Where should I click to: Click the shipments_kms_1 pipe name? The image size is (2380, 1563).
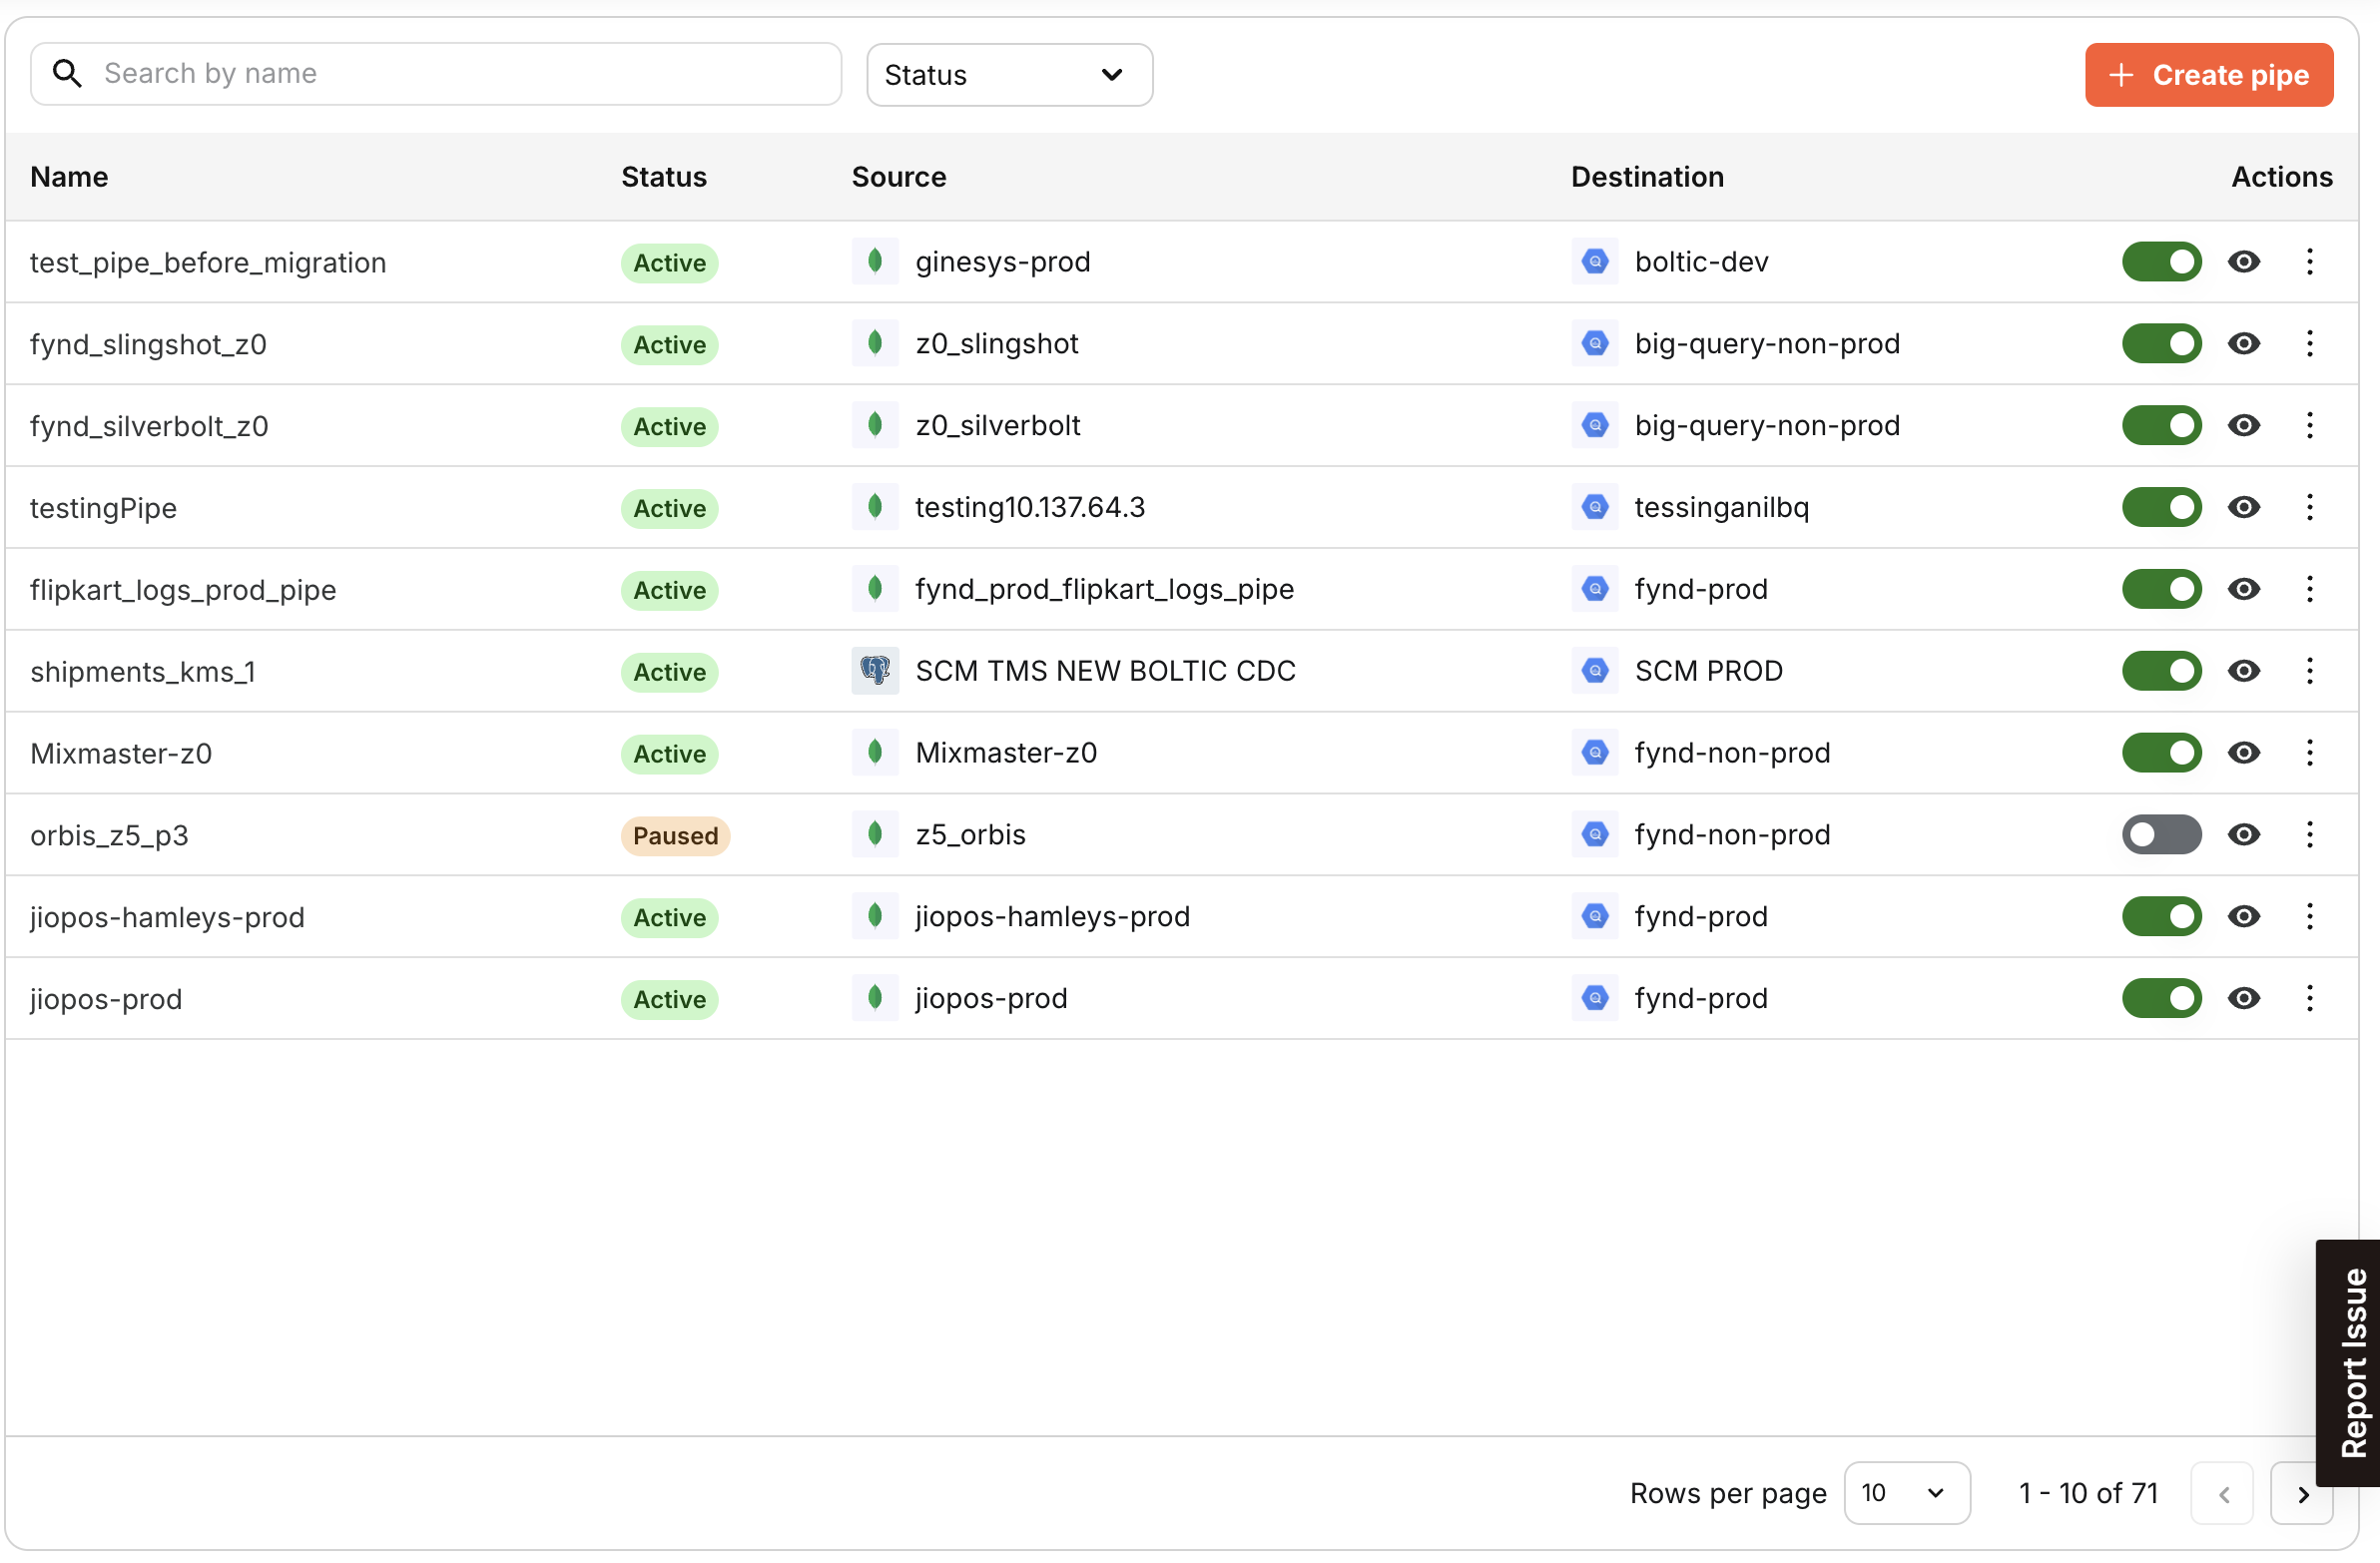tap(143, 672)
